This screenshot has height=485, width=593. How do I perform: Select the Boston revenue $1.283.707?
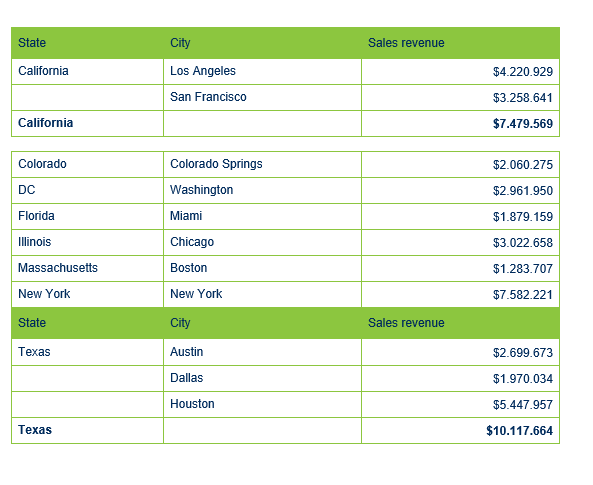(523, 269)
